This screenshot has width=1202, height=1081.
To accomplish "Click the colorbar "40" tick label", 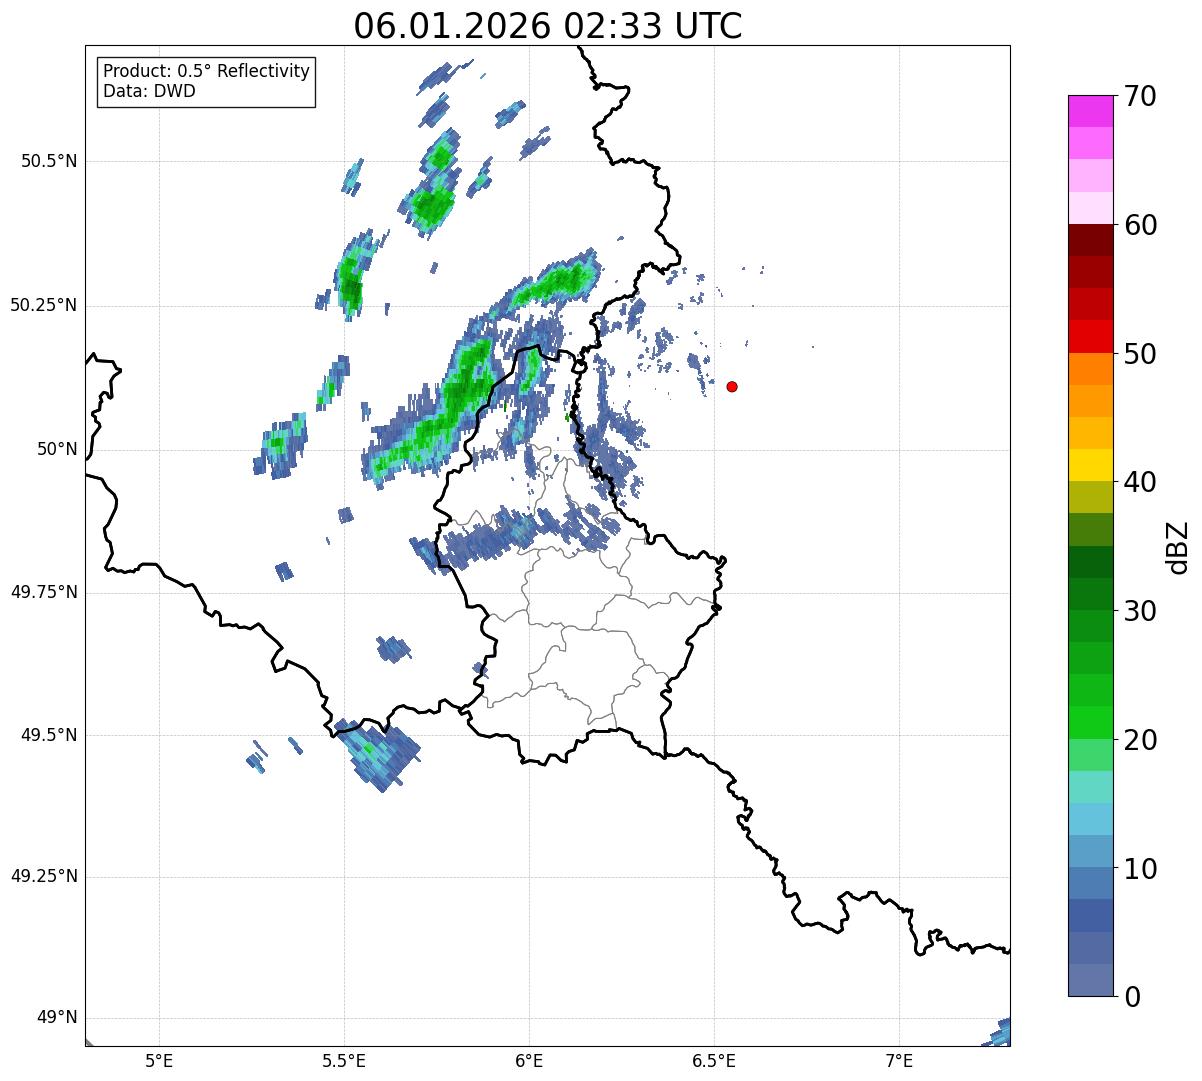I will [x=1140, y=482].
